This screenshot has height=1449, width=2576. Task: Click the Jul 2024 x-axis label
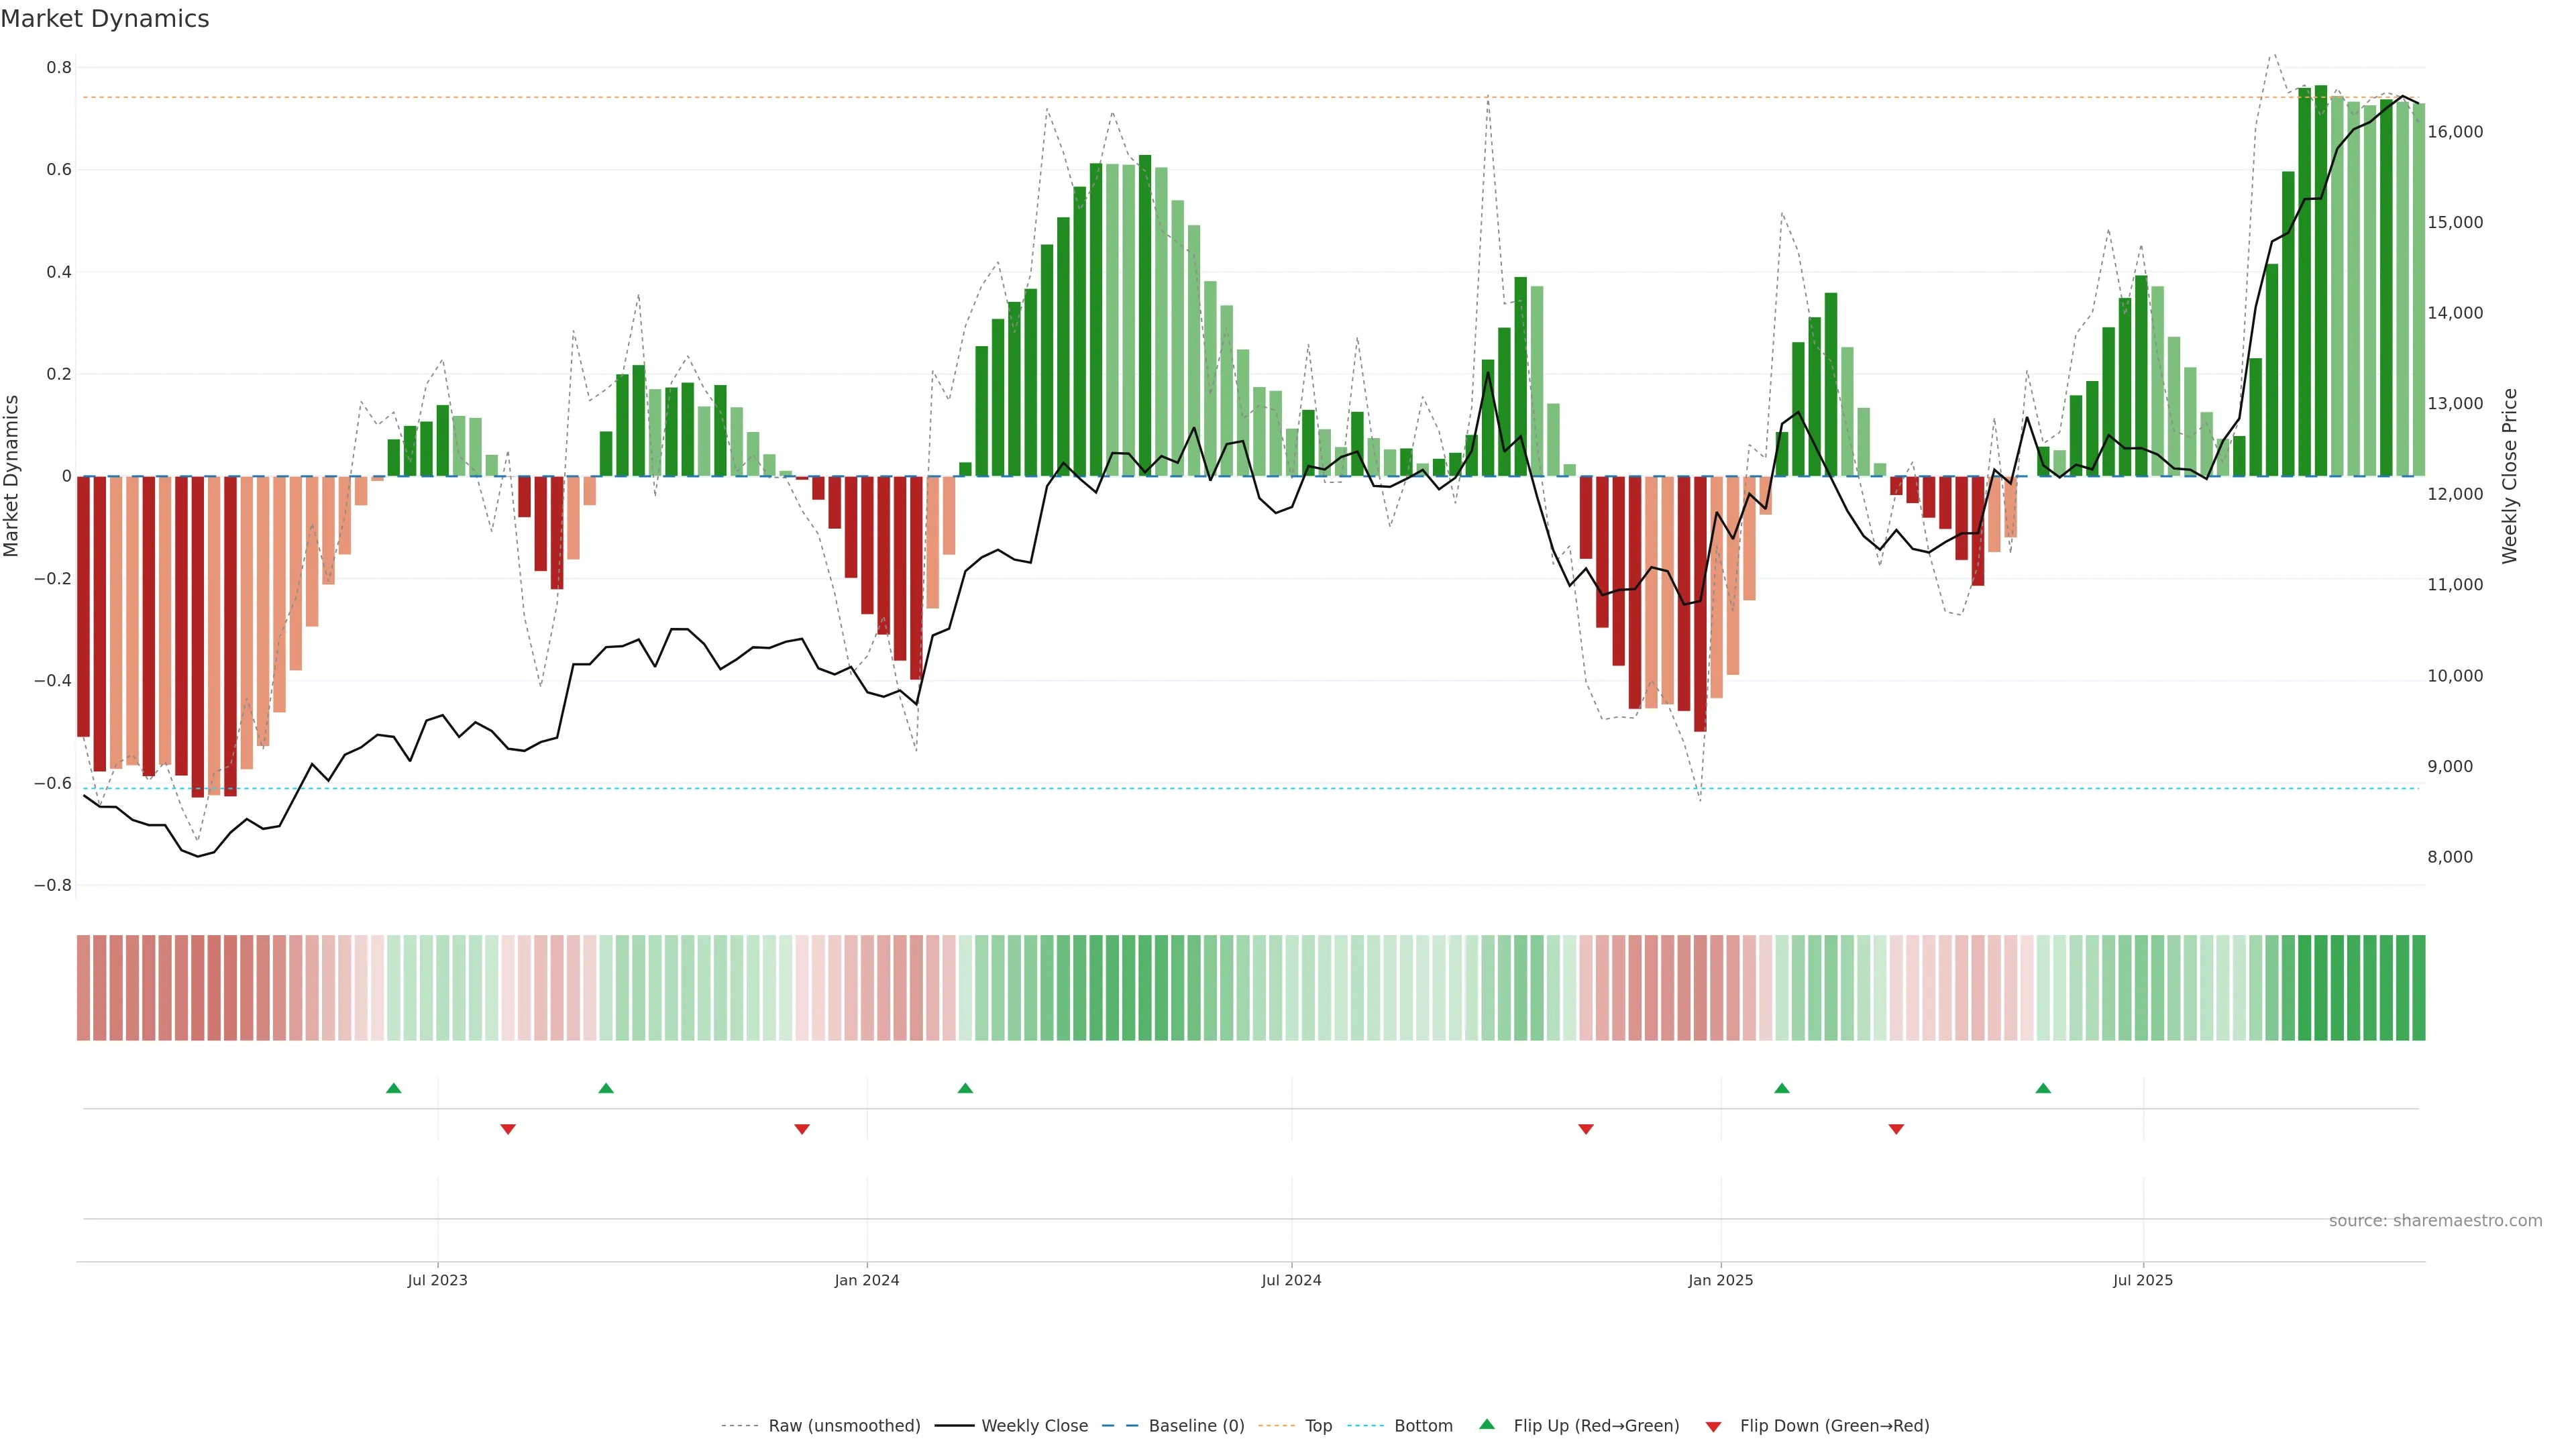tap(1291, 1280)
